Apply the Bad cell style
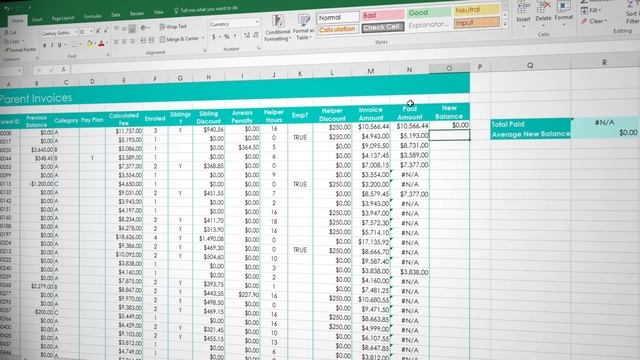This screenshot has width=640, height=360. coord(382,15)
